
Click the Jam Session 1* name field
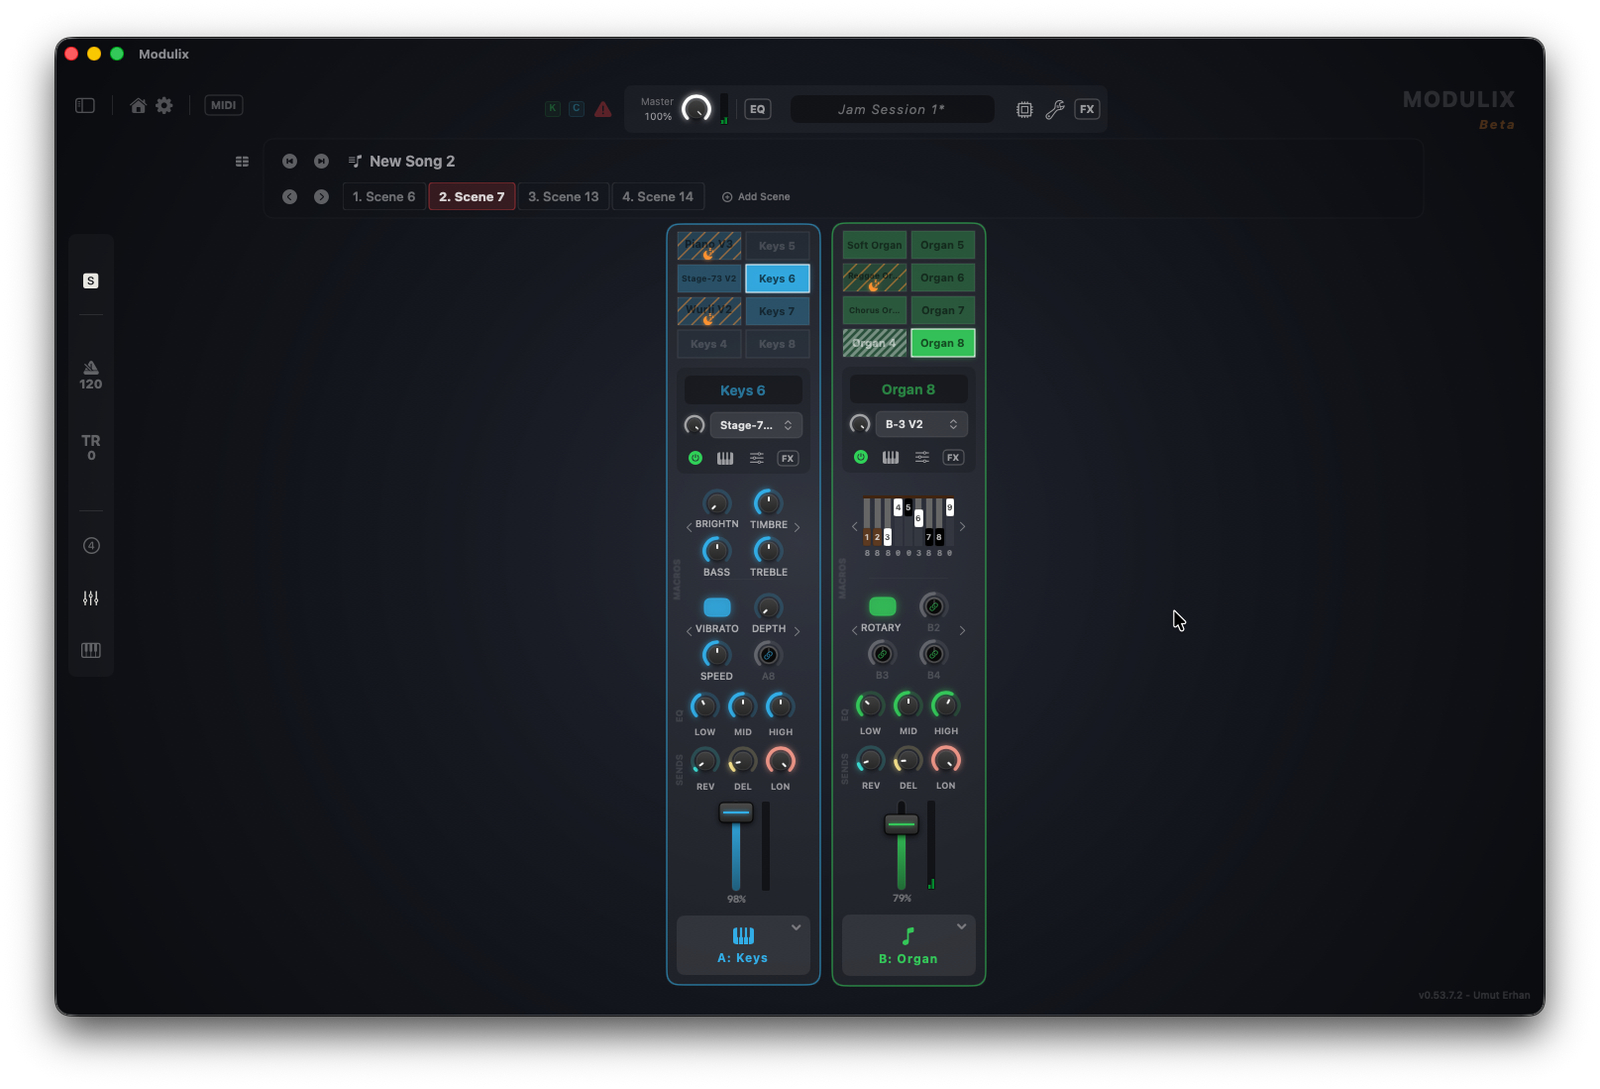[x=891, y=110]
